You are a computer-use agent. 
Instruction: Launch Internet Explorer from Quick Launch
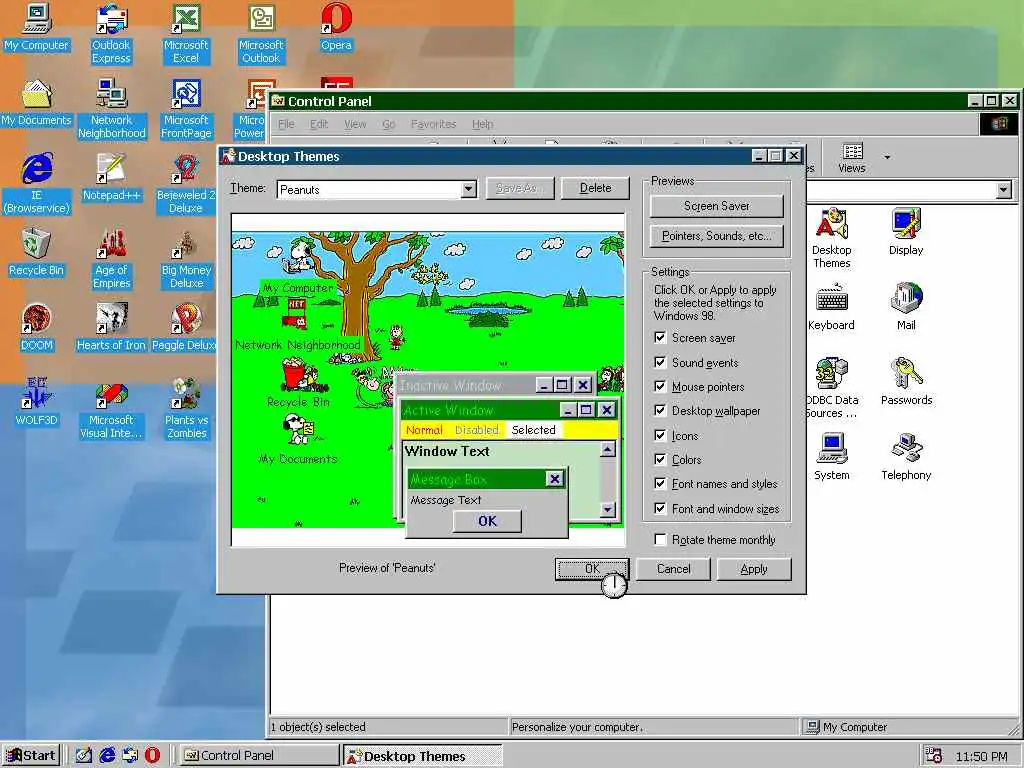point(107,756)
